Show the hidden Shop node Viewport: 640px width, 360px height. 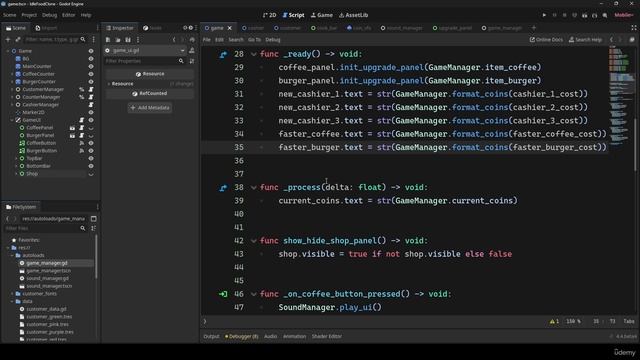[91, 174]
